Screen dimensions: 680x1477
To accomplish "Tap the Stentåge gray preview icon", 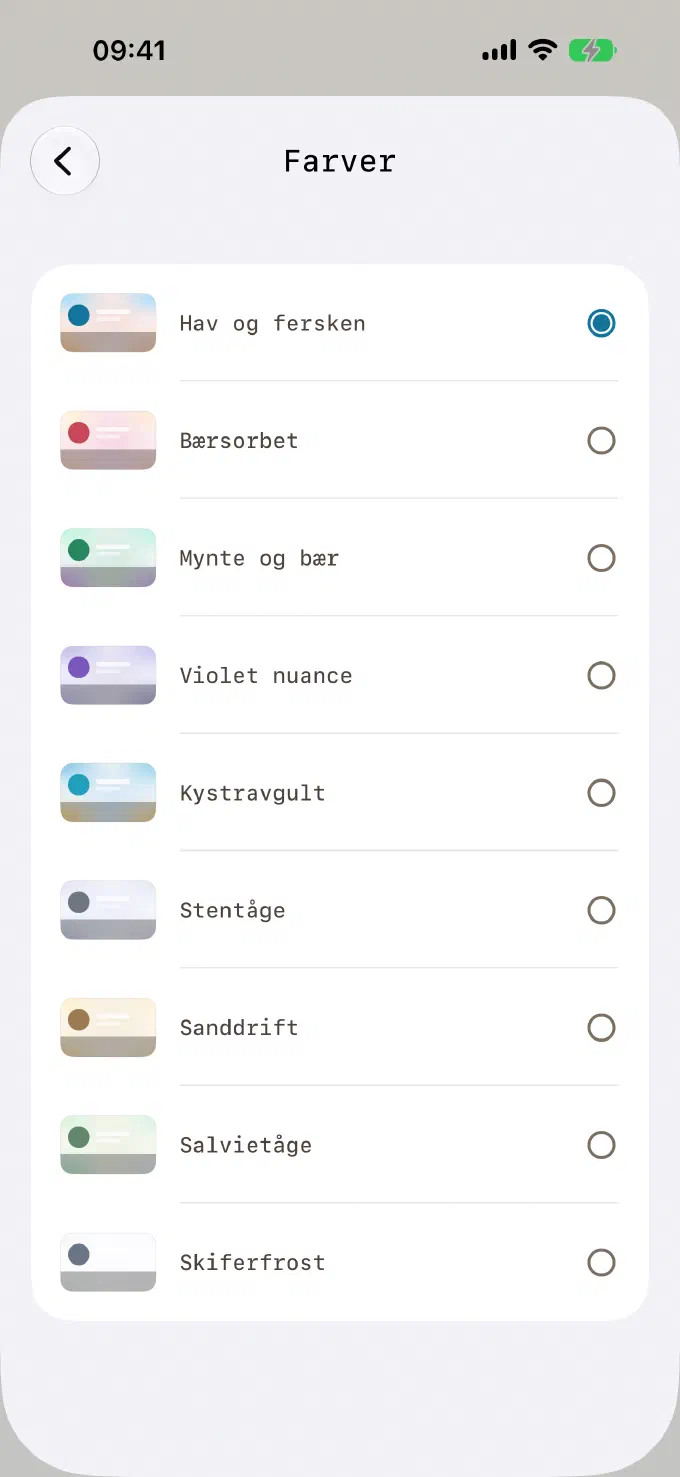I will (108, 910).
